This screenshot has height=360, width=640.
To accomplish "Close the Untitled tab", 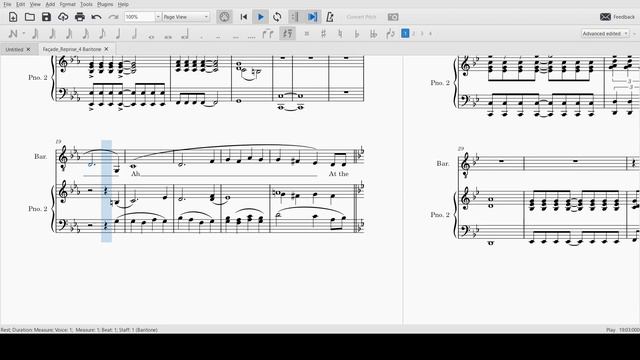I will 28,49.
